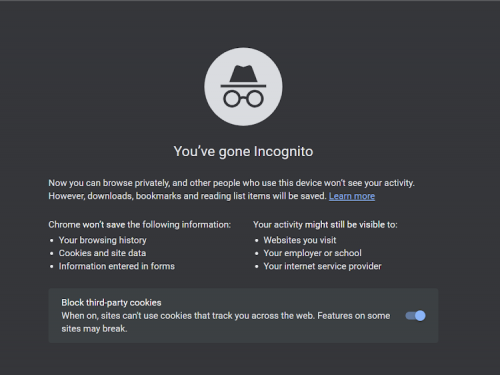
Task: Click the "Block third-party cookies" title
Action: click(x=111, y=303)
